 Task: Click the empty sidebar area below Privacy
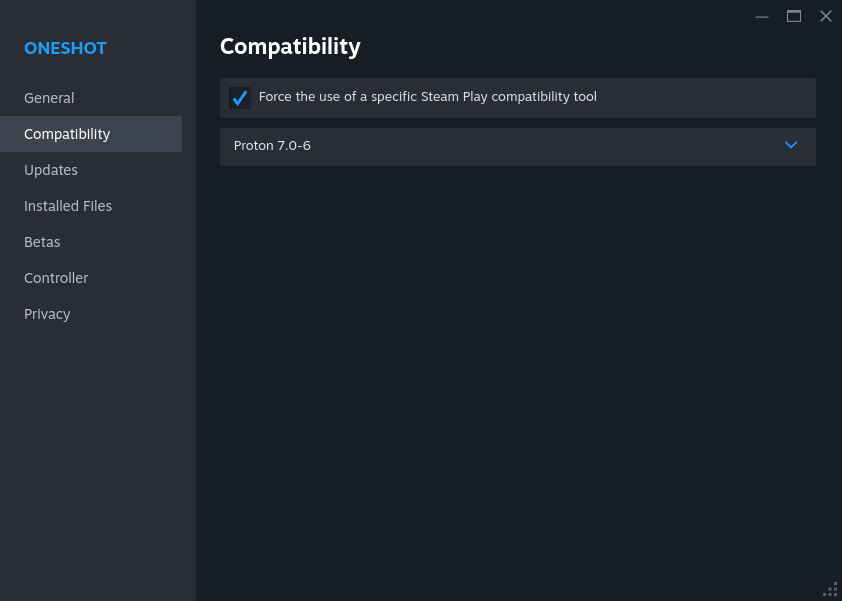click(97, 450)
